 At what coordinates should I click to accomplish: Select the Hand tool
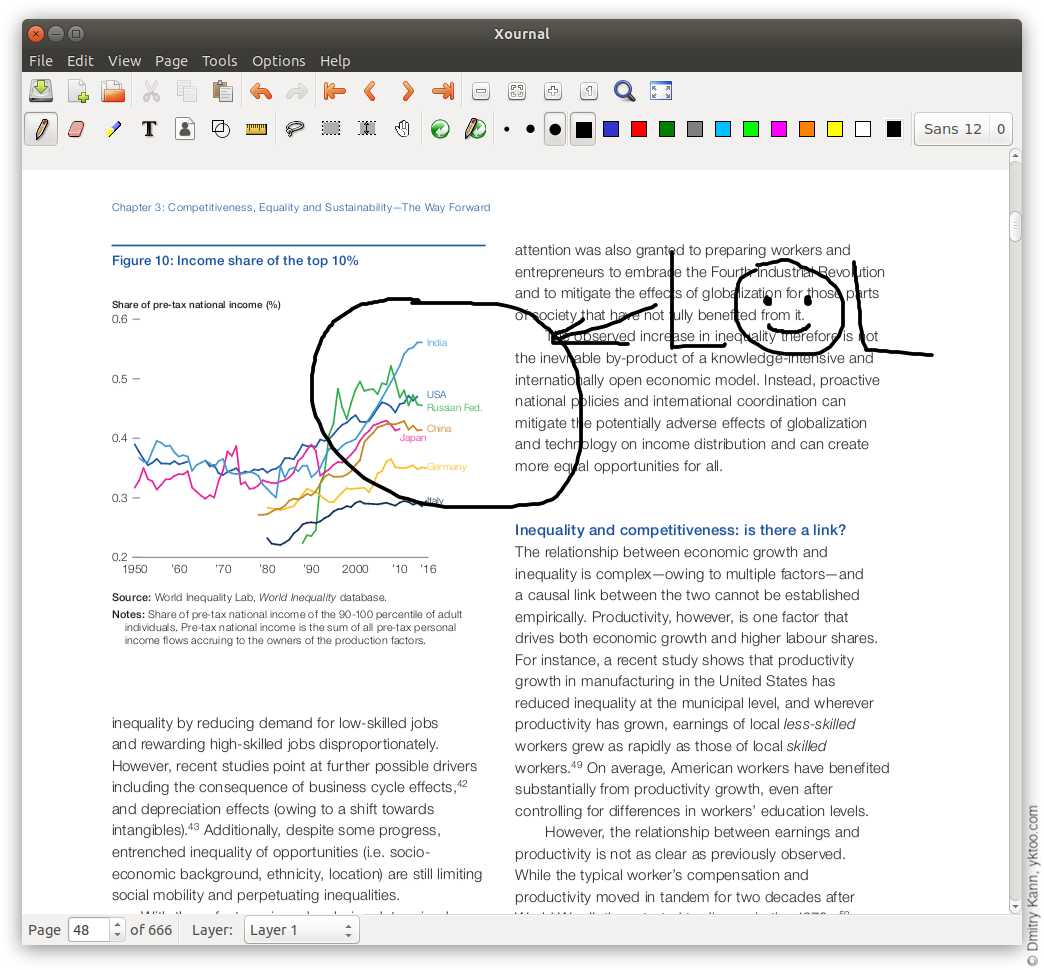402,129
